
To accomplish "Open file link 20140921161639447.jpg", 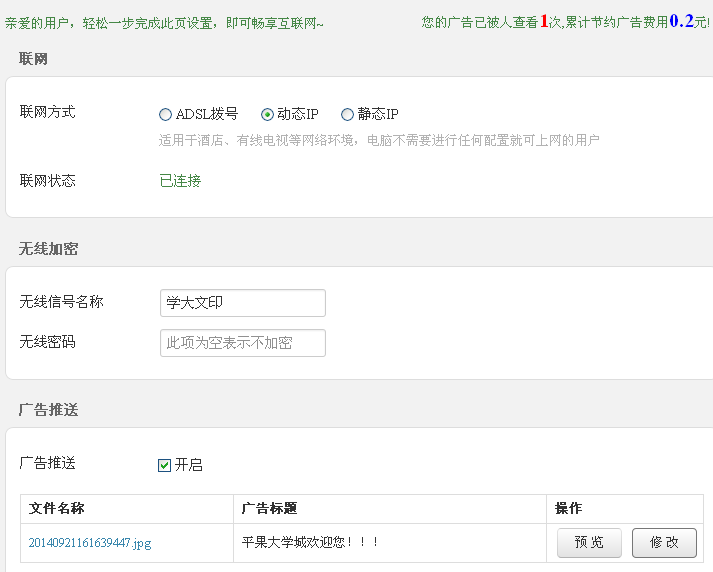I will 90,542.
